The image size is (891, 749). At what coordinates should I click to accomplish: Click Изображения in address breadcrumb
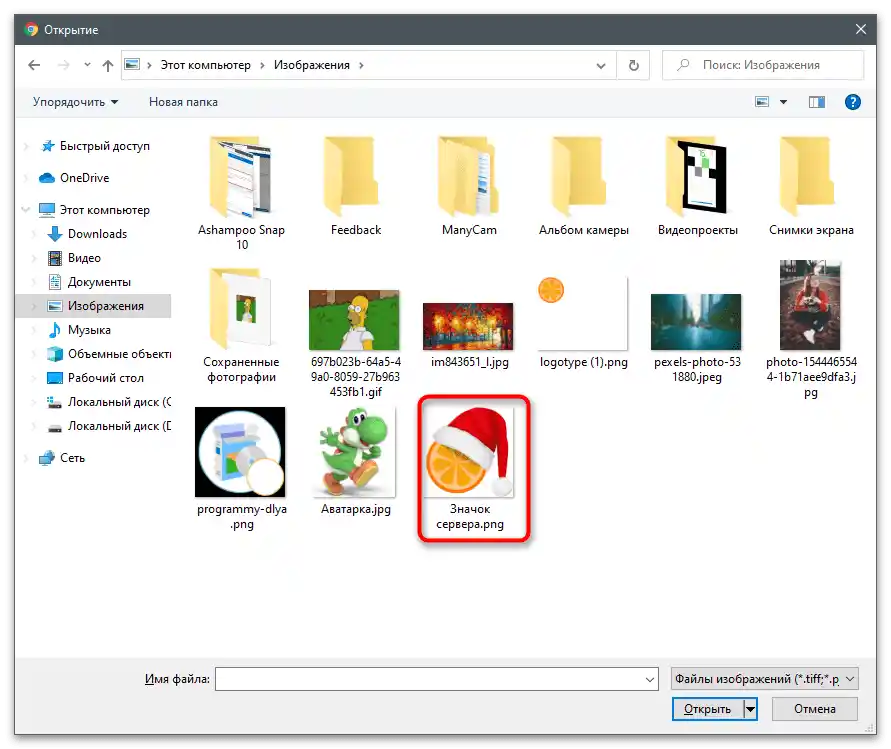pos(311,65)
